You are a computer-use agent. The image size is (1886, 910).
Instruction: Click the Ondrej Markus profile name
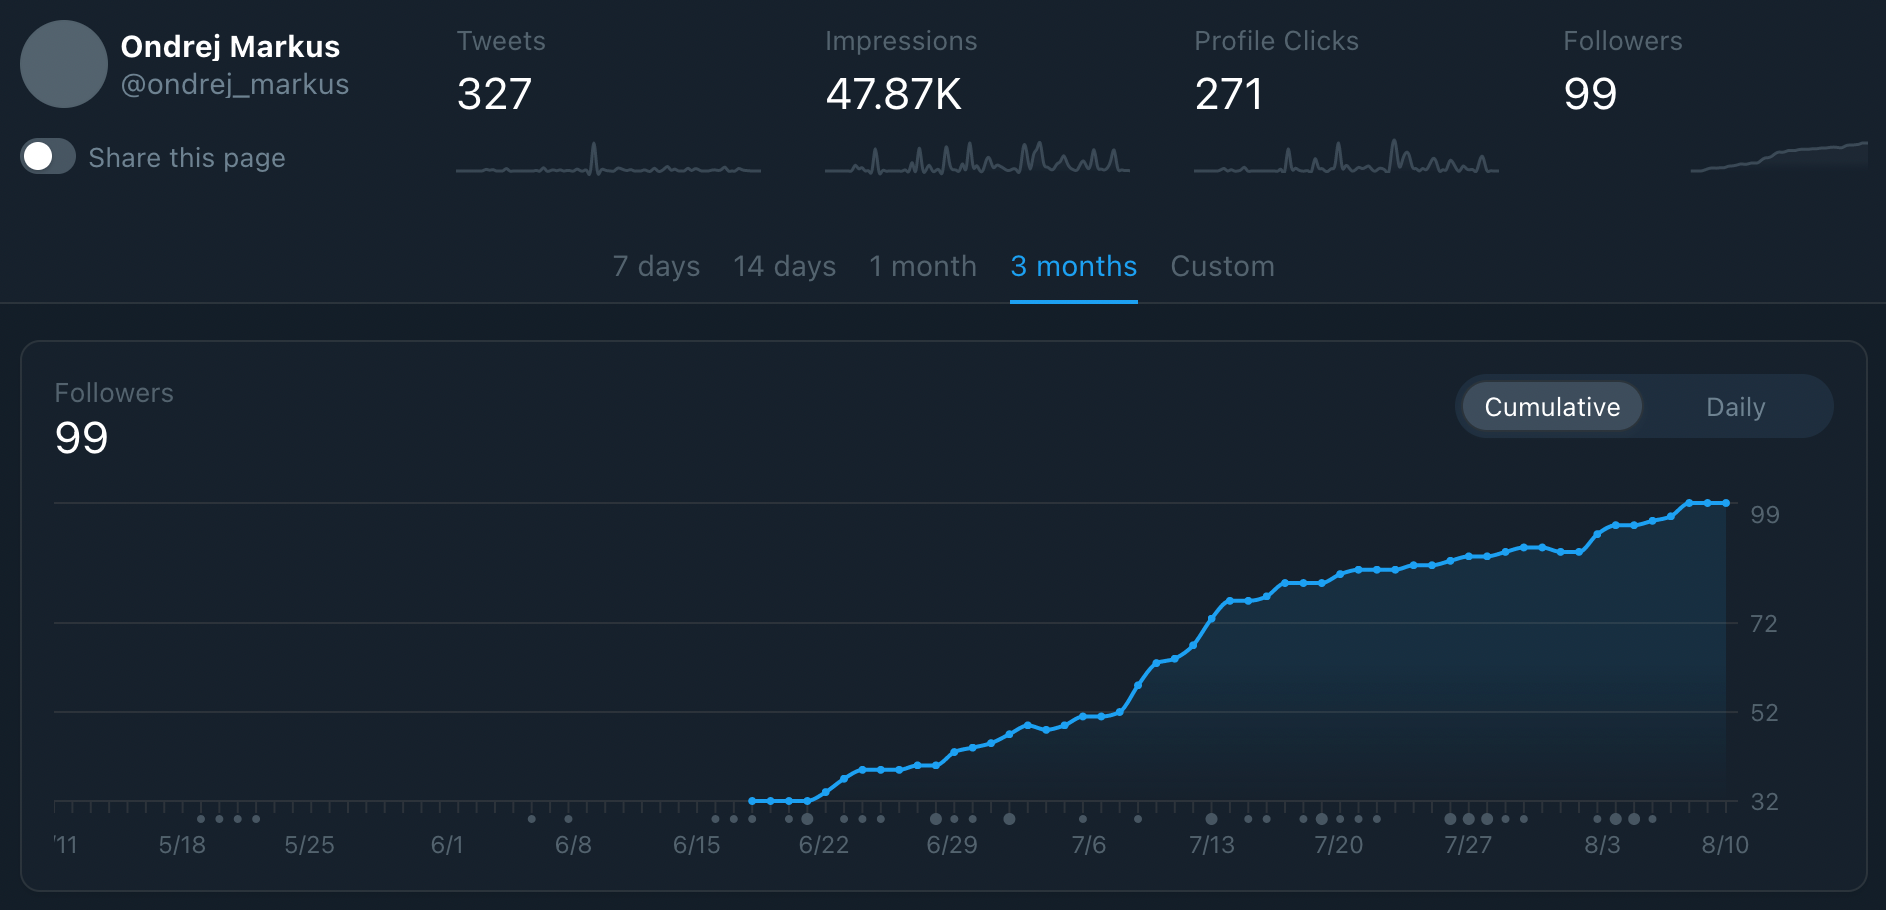(x=230, y=47)
